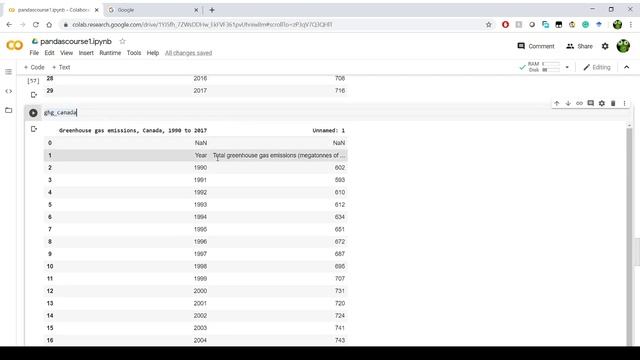Click the emissions value 602
This screenshot has width=640, height=360.
(340, 168)
